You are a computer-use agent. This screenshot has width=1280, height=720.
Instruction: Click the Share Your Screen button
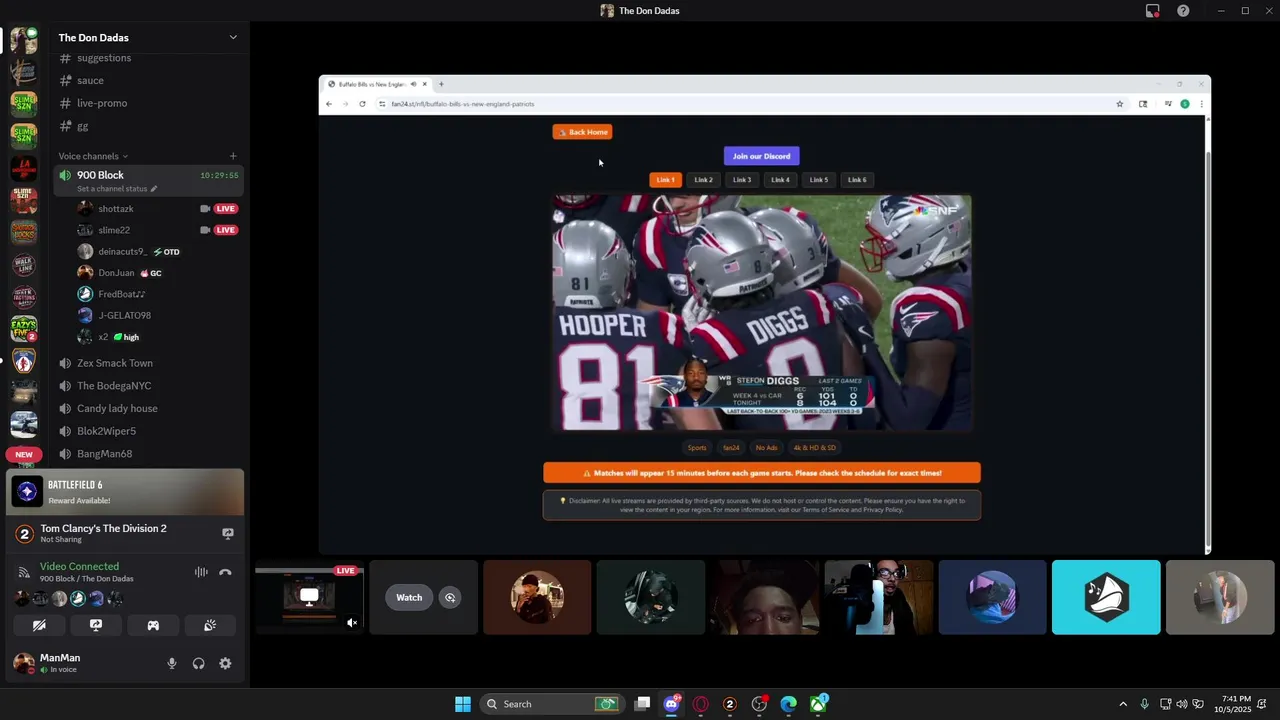point(96,625)
